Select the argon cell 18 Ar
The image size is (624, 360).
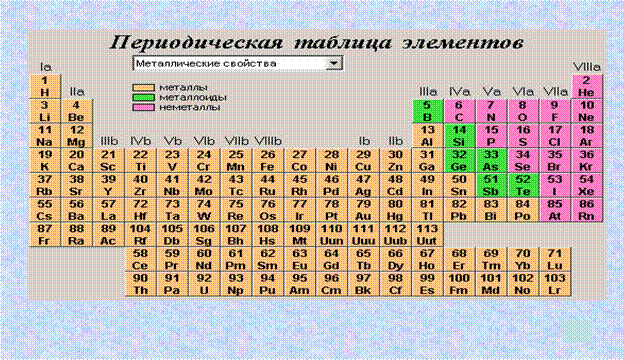point(587,136)
